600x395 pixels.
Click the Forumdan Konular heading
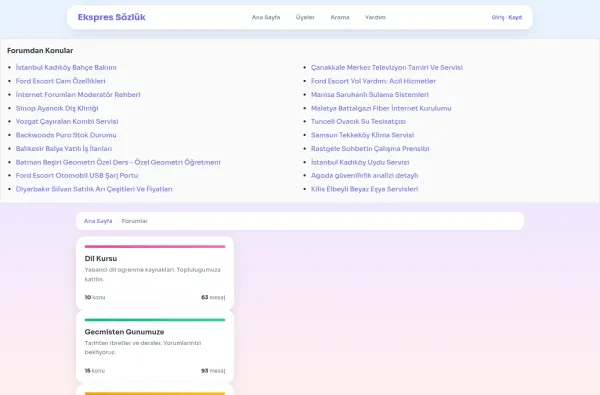pyautogui.click(x=40, y=51)
